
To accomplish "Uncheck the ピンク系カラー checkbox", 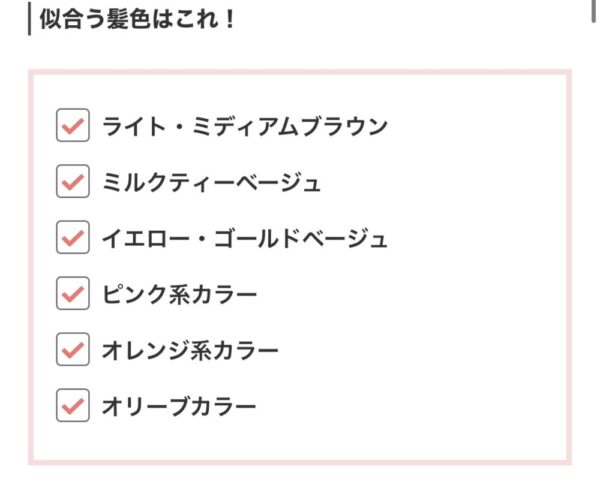I will pyautogui.click(x=73, y=293).
